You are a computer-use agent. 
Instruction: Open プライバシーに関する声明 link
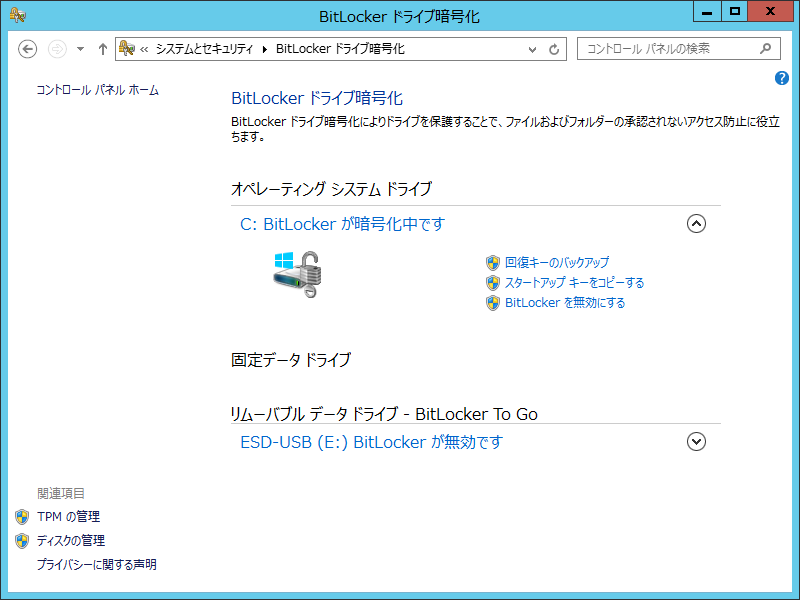(96, 565)
